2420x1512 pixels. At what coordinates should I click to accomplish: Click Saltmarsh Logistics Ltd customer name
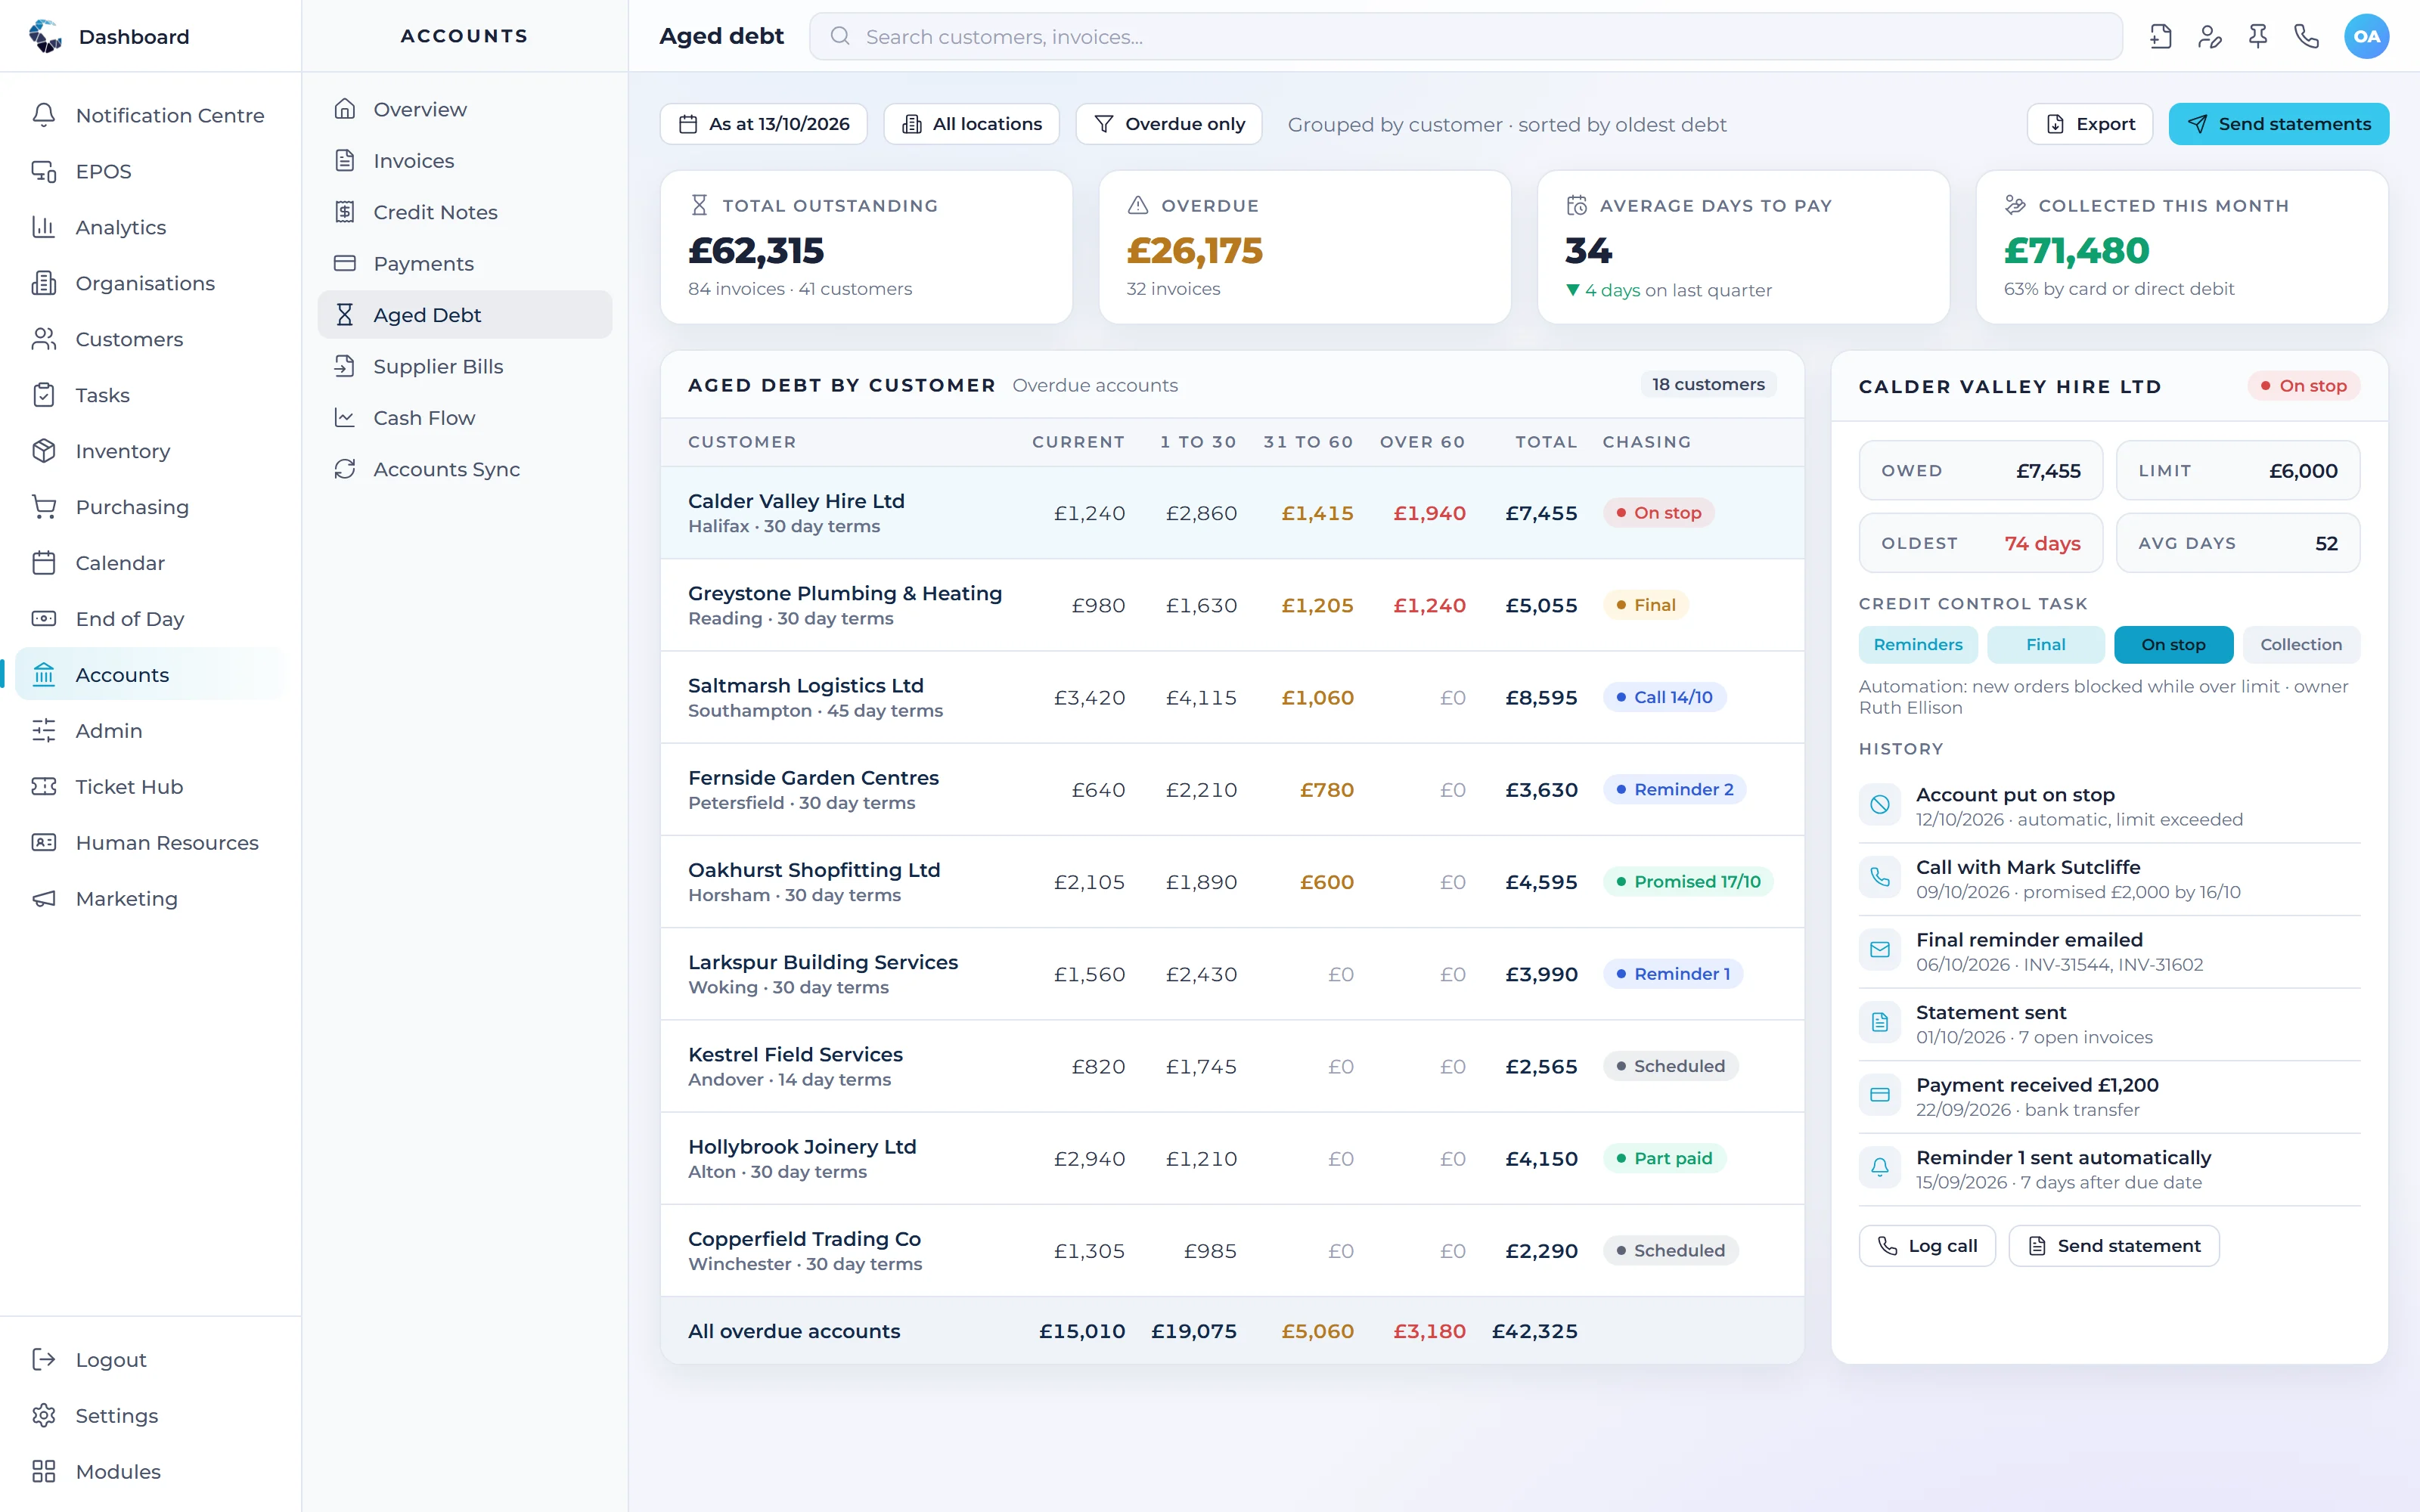click(805, 686)
